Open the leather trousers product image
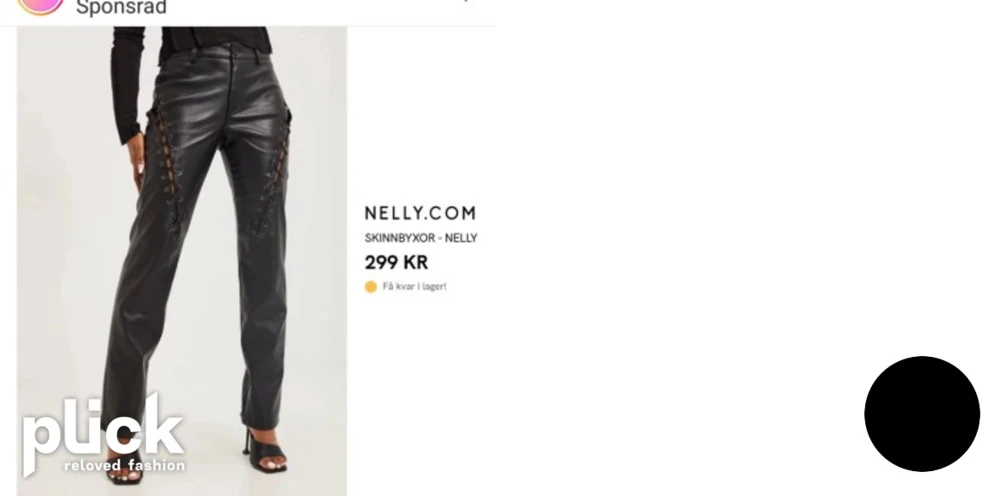 (182, 261)
